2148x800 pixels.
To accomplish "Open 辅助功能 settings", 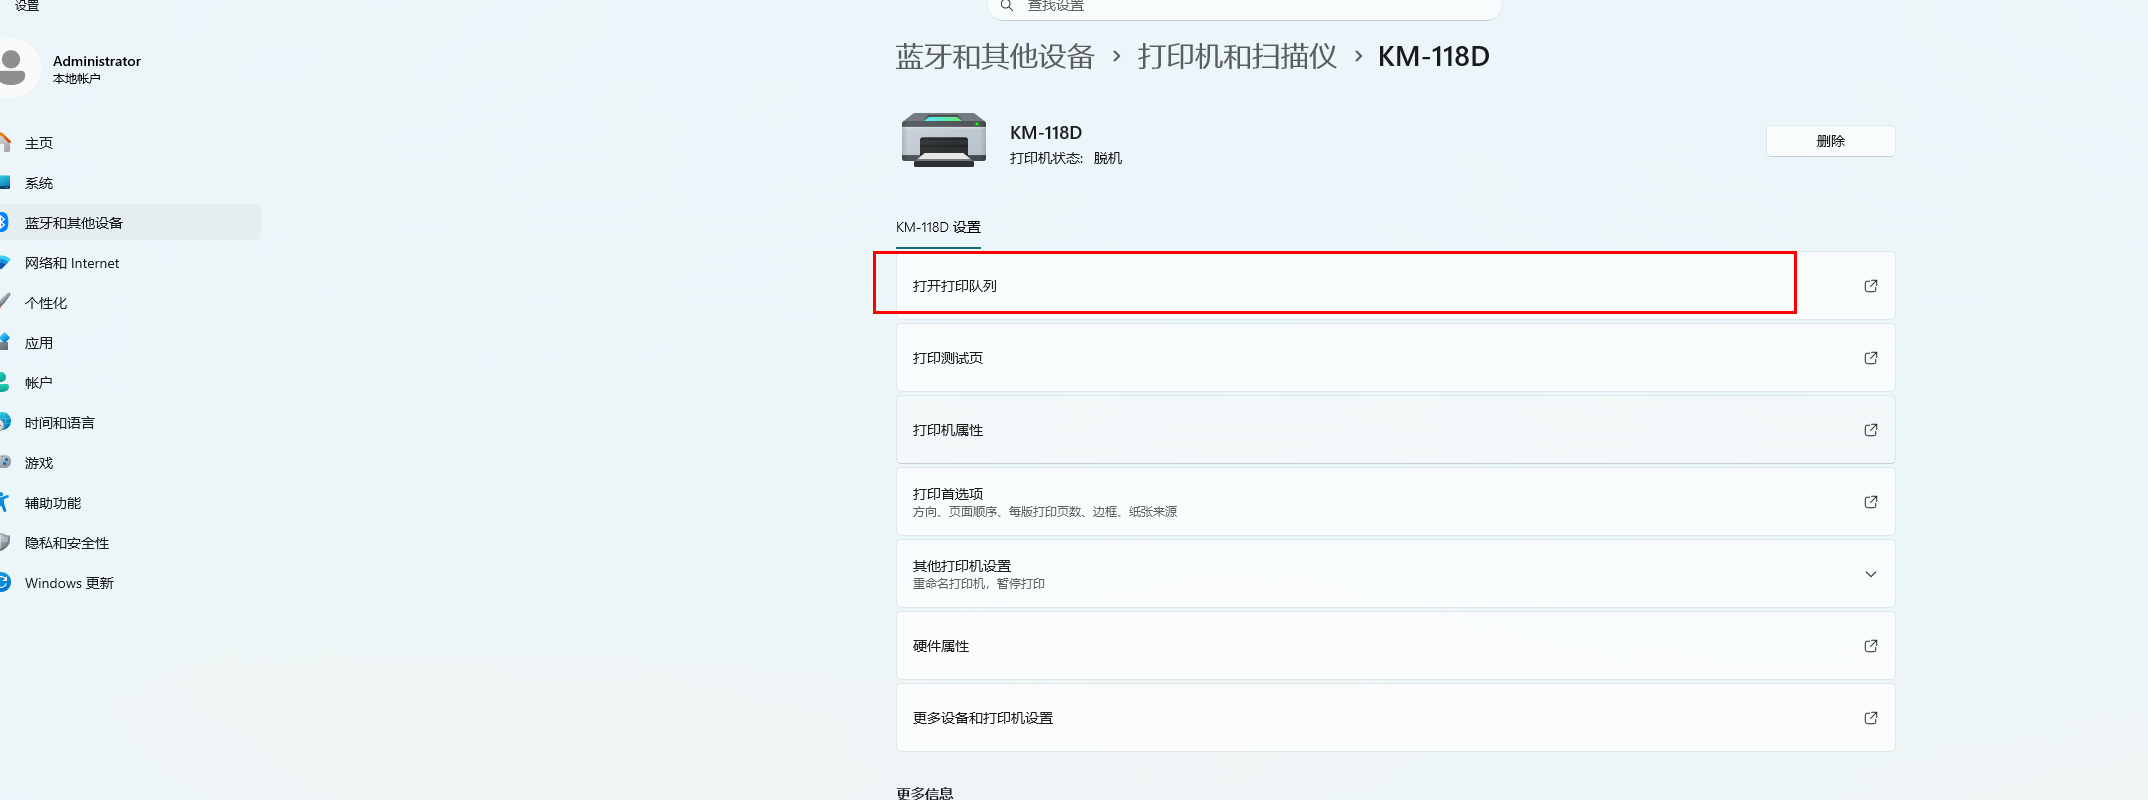I will 130,503.
